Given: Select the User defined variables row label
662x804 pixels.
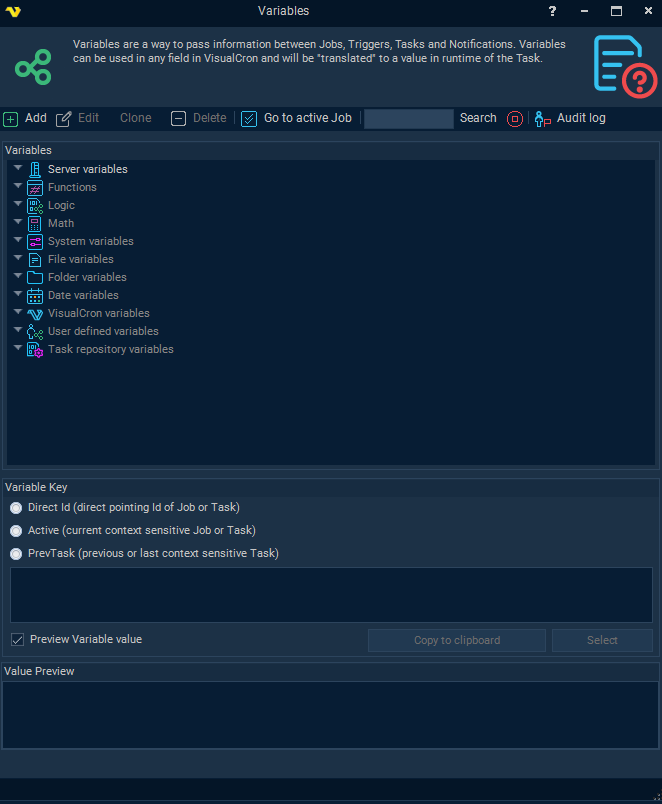Looking at the screenshot, I should click(103, 331).
